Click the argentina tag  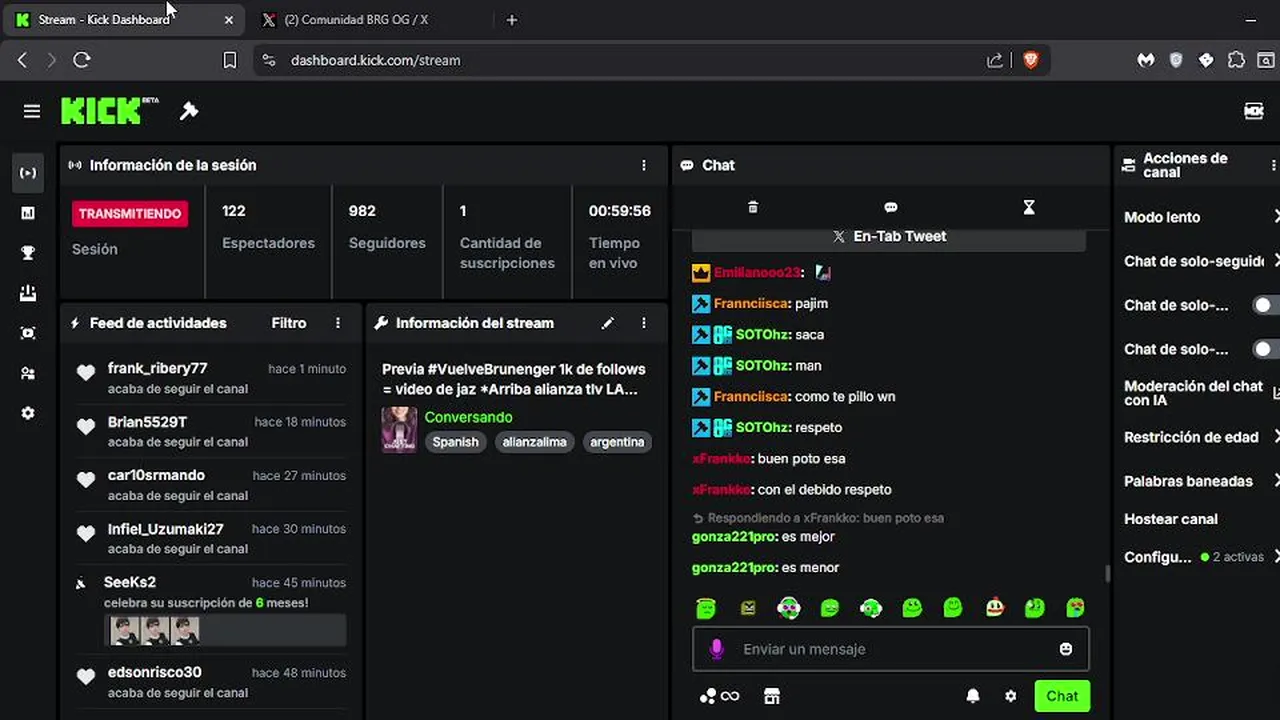click(617, 442)
